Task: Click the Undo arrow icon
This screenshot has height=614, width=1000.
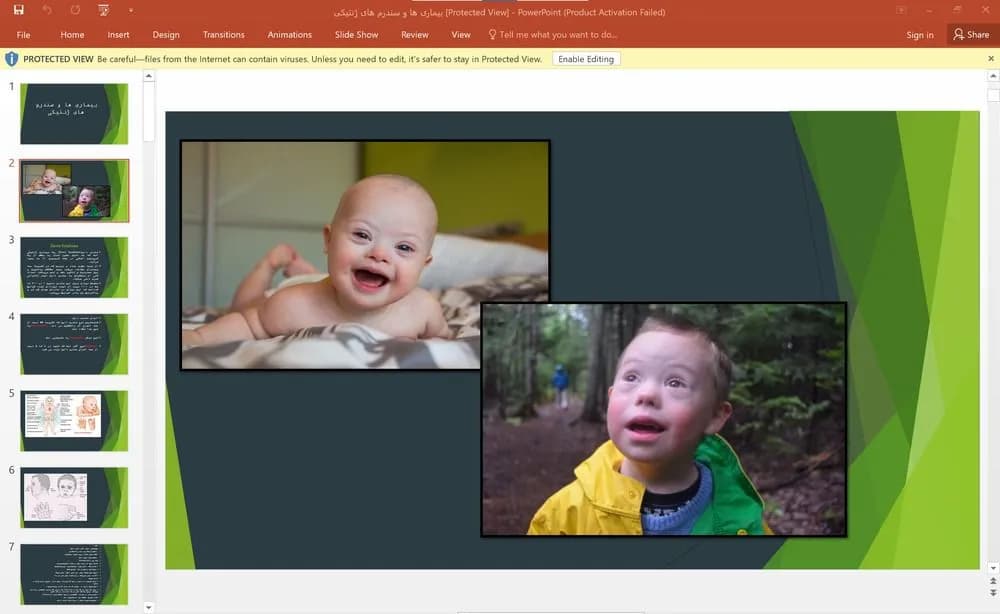Action: [47, 10]
